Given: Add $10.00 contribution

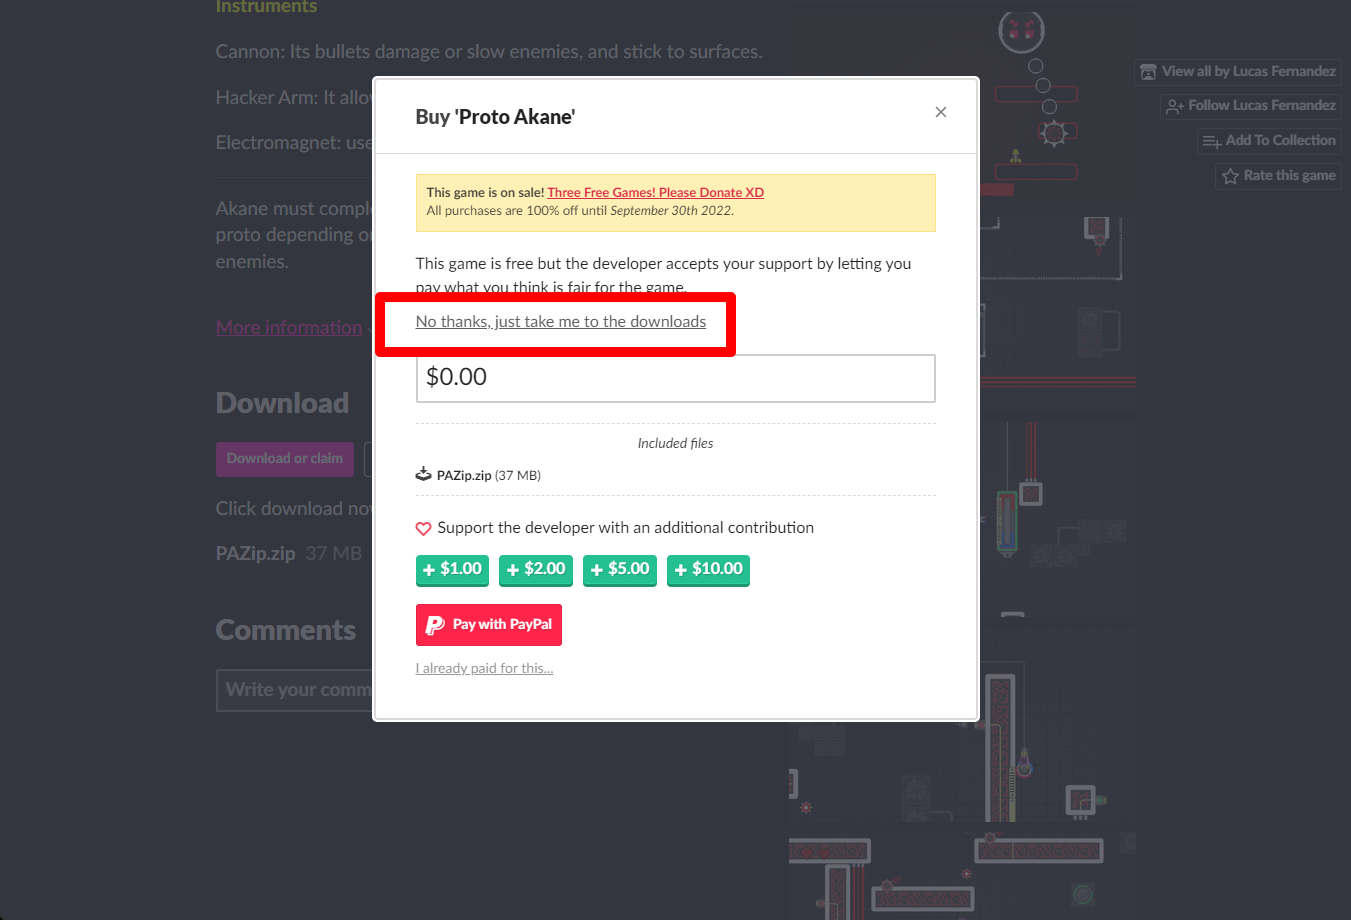Looking at the screenshot, I should [x=708, y=570].
